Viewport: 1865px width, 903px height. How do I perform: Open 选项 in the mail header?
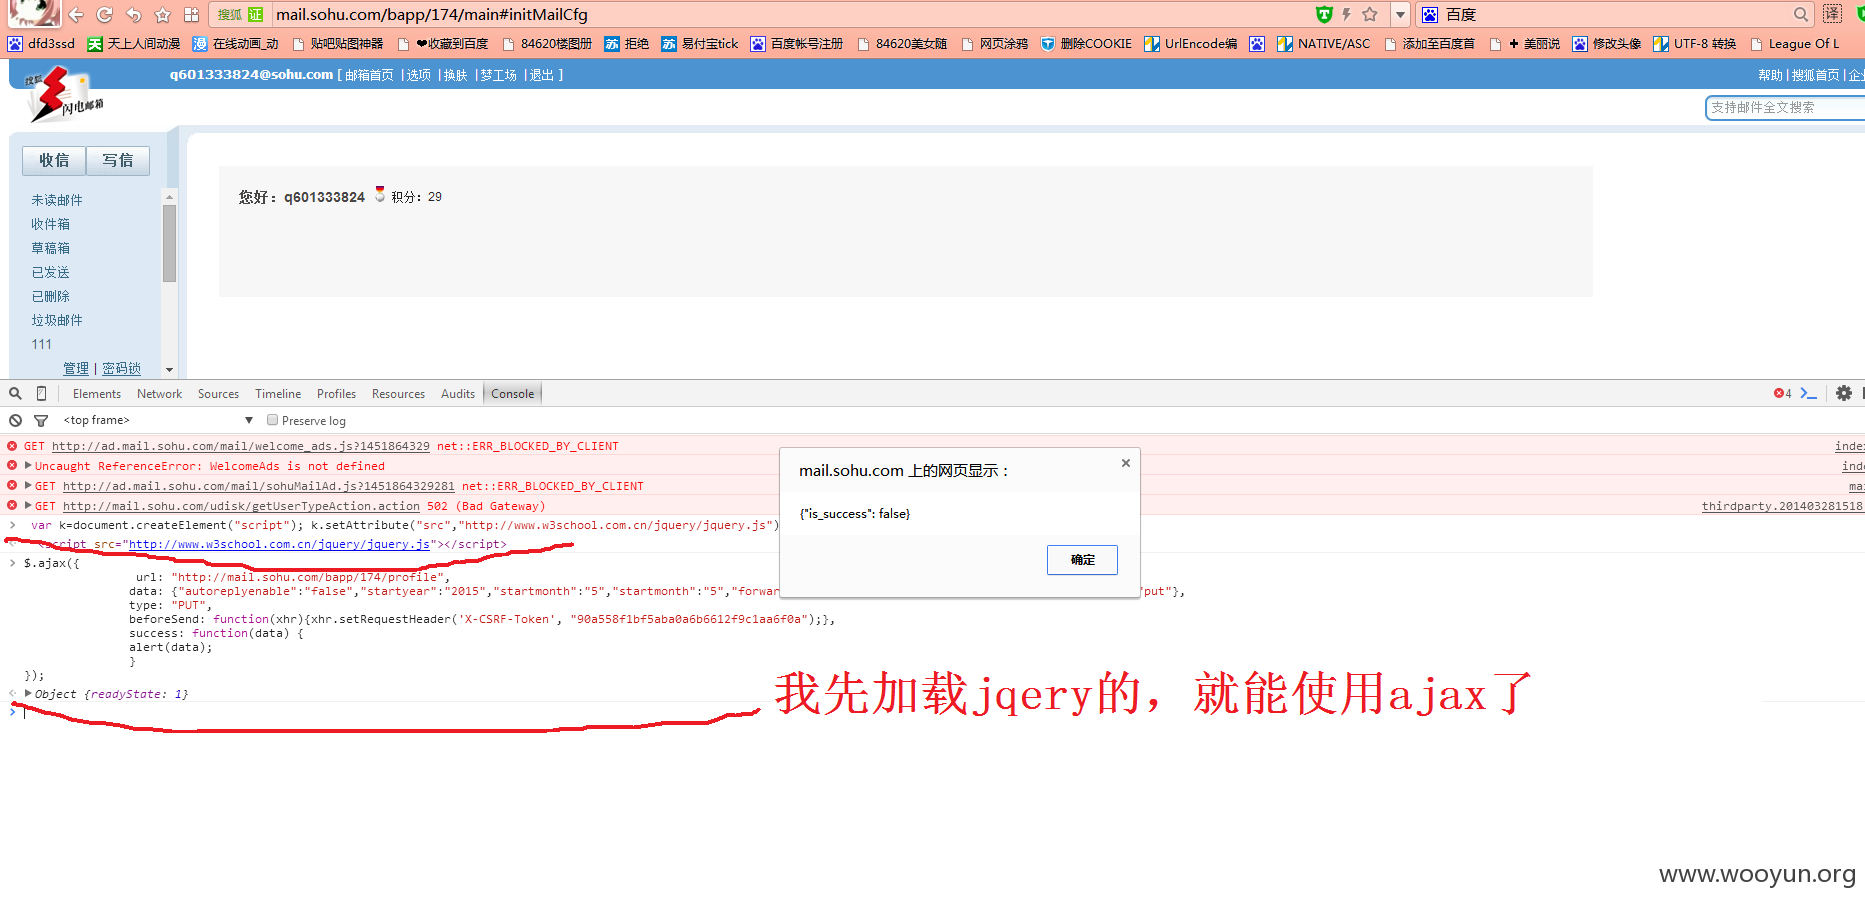coord(418,75)
